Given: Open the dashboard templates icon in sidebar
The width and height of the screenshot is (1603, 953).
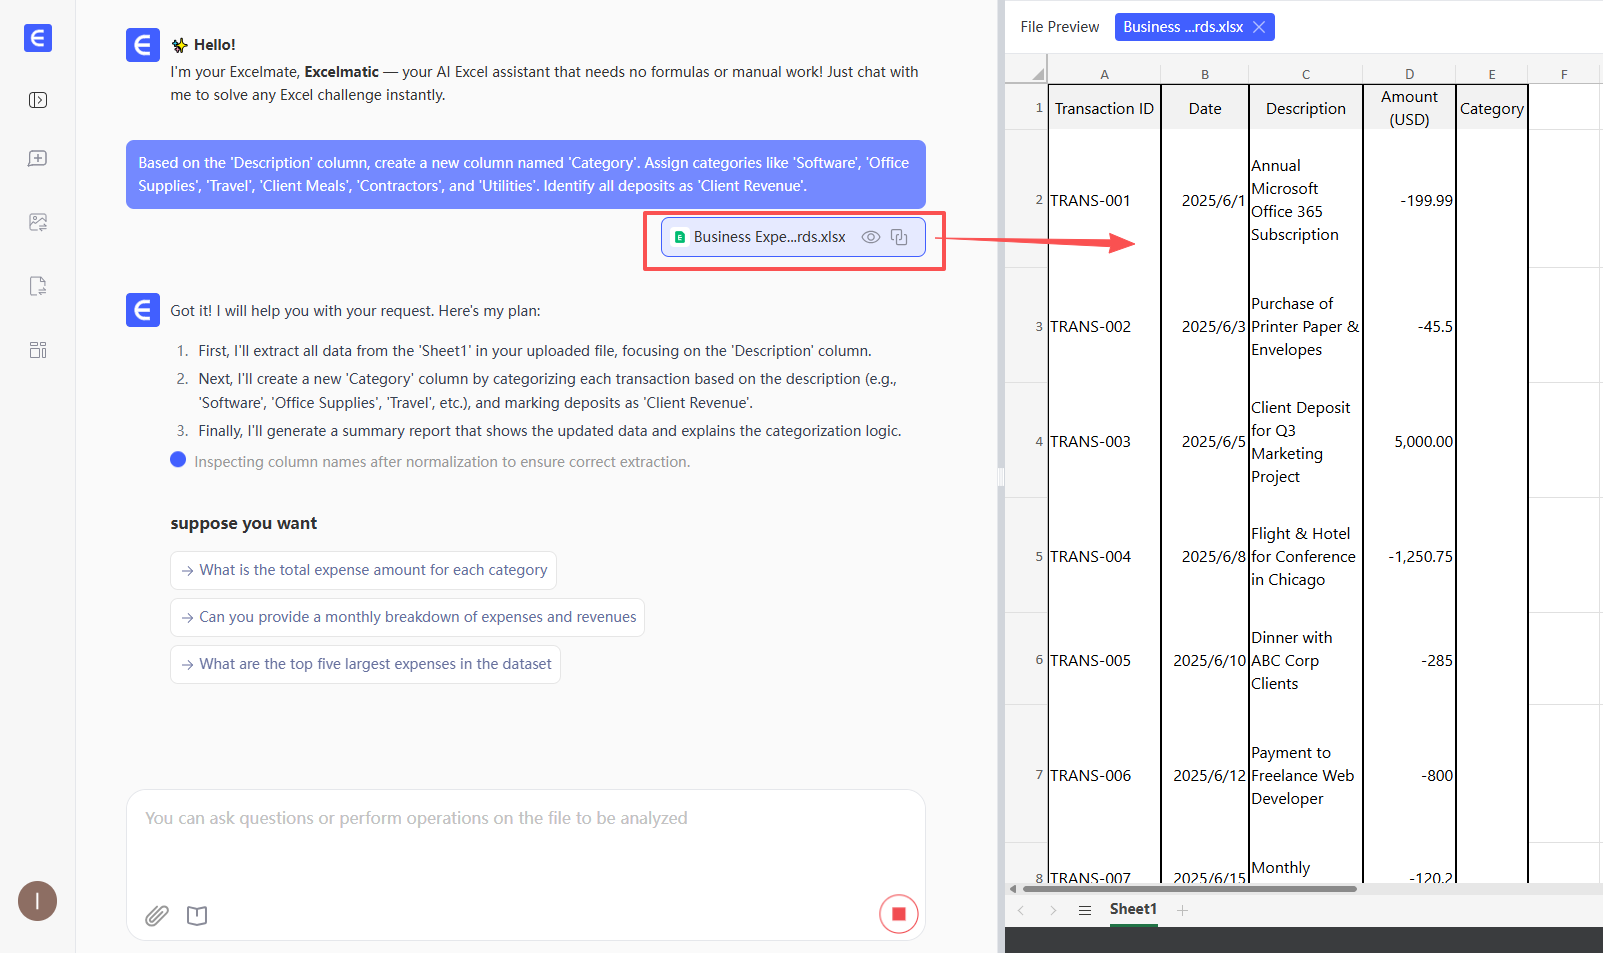Looking at the screenshot, I should coord(38,350).
